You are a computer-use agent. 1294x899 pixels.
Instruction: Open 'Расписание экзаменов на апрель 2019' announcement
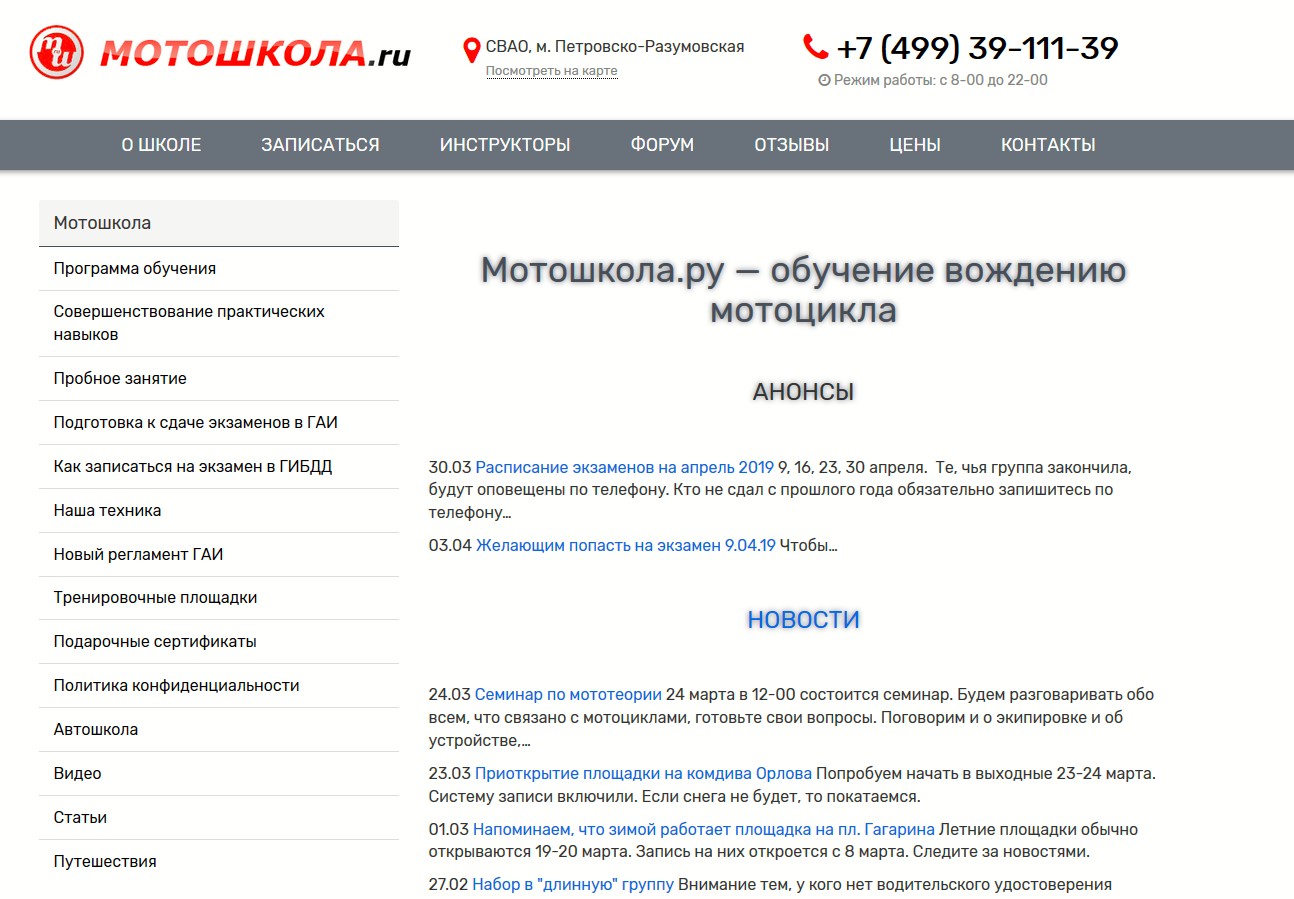[x=625, y=467]
